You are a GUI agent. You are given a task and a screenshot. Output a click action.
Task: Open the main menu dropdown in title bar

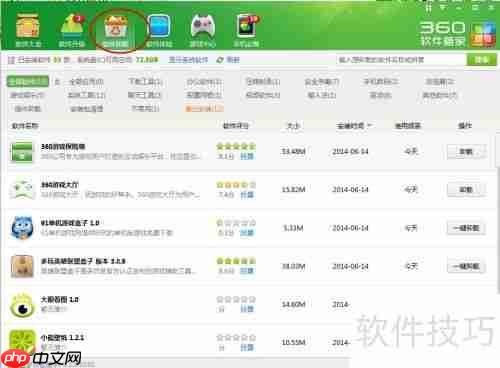pyautogui.click(x=443, y=7)
